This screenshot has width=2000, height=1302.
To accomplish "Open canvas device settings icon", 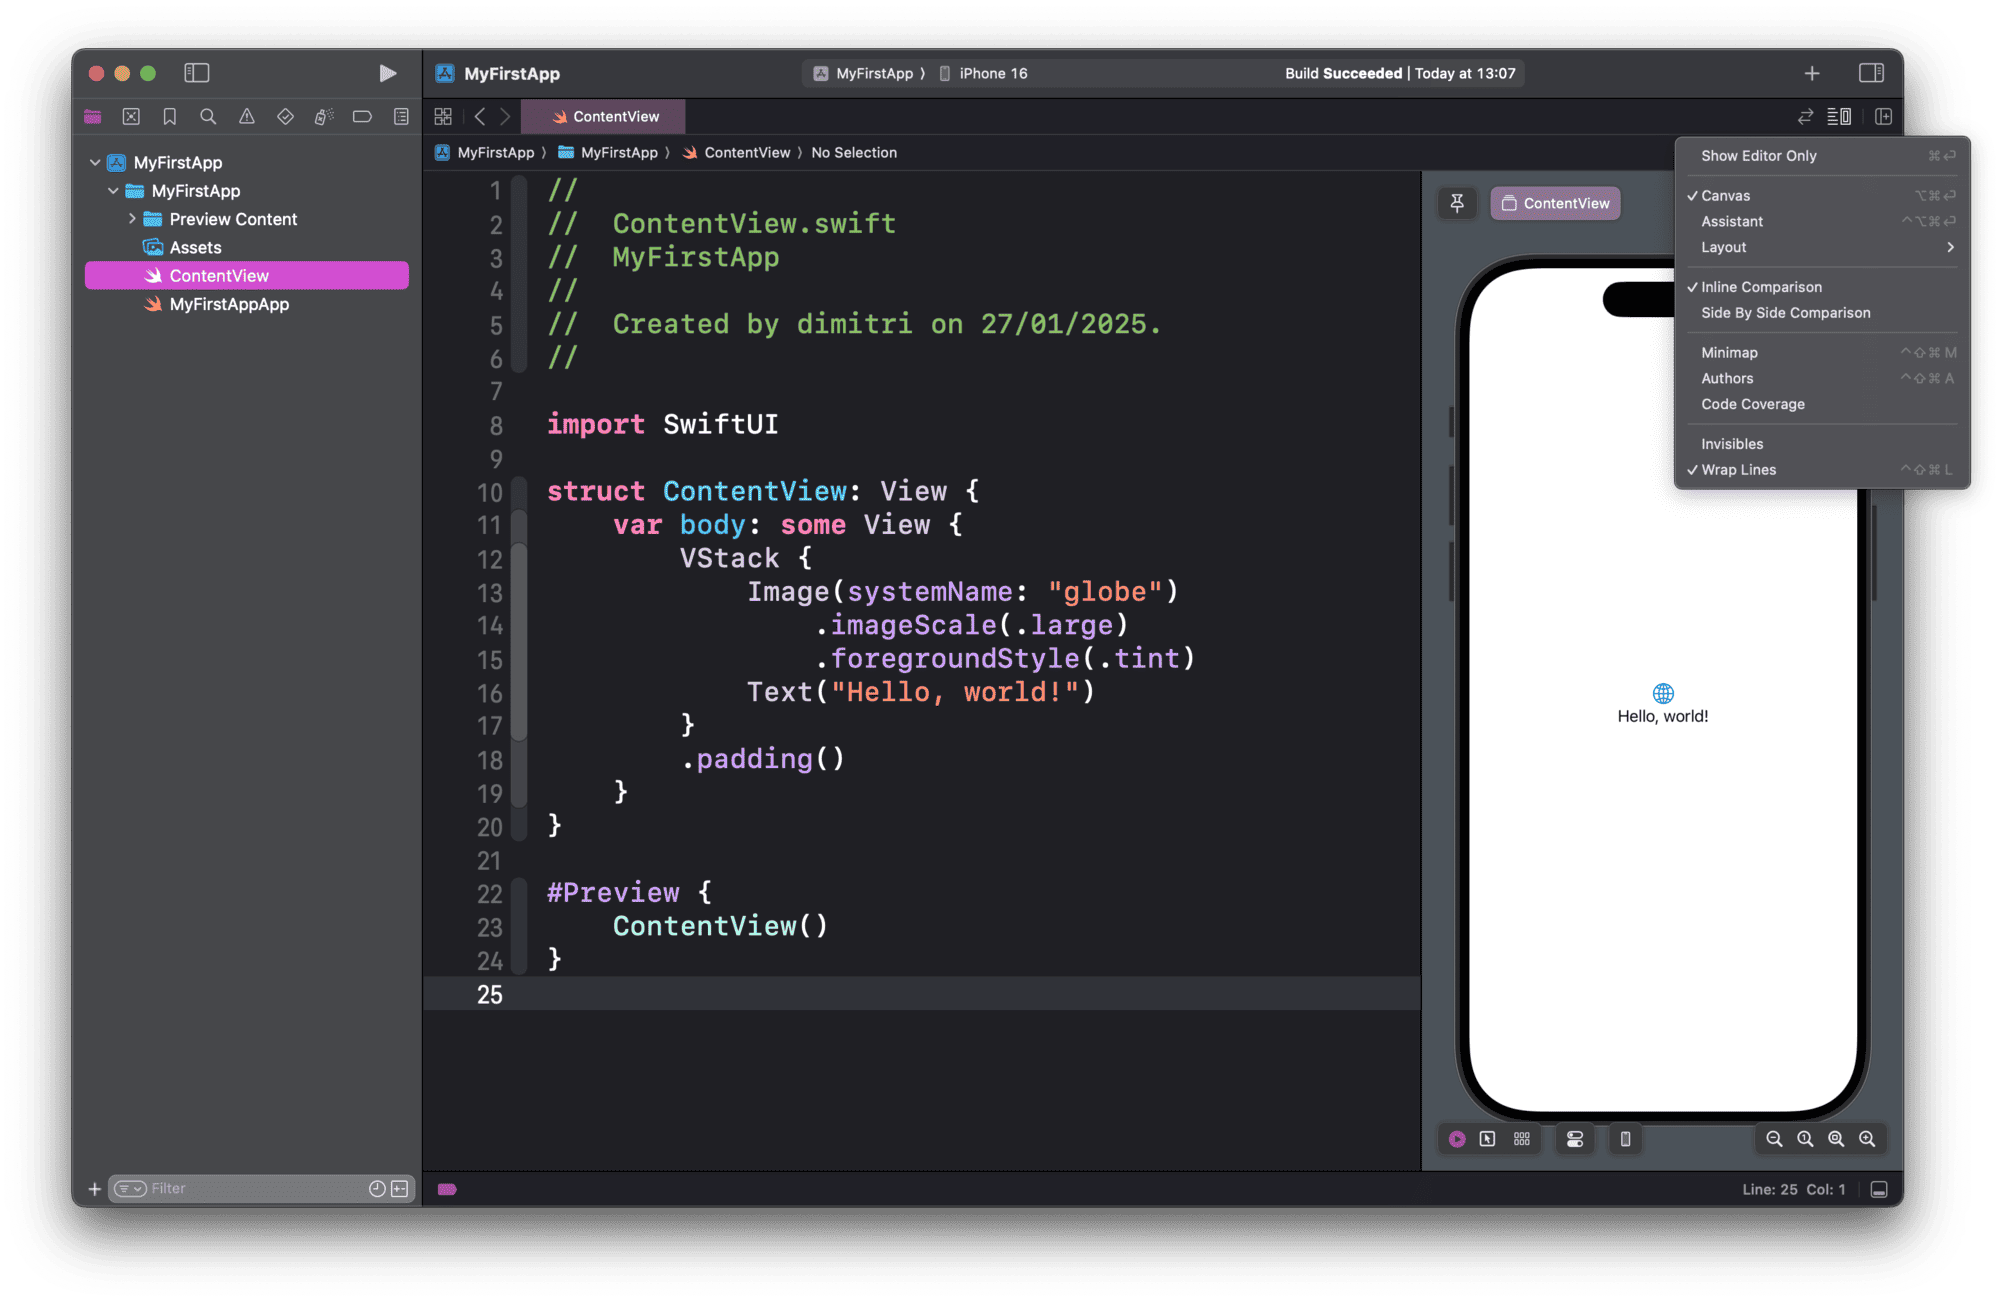I will [x=1575, y=1139].
